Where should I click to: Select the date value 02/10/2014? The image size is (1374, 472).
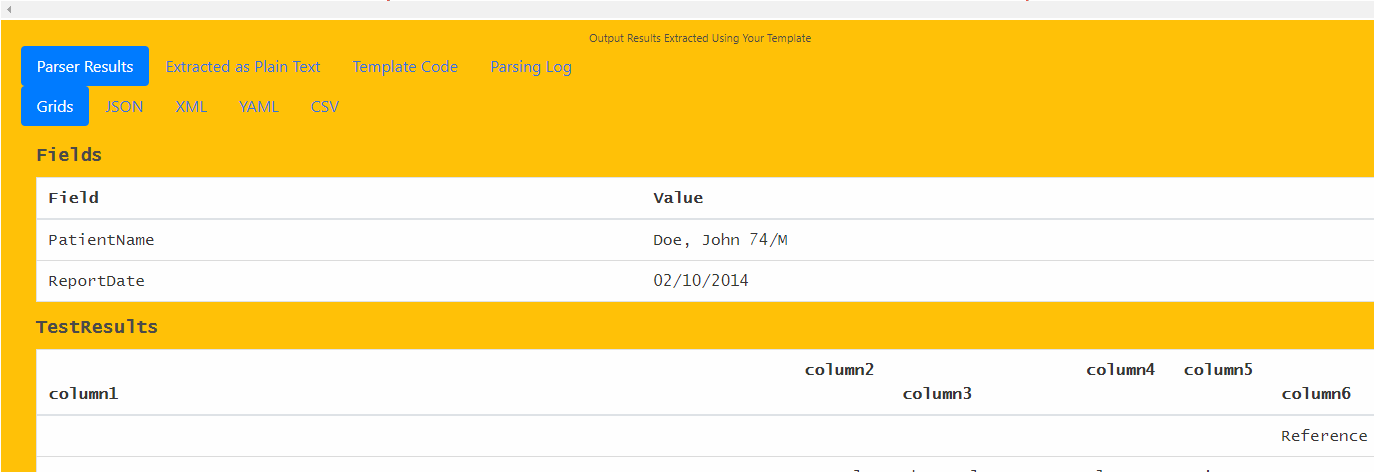point(701,281)
